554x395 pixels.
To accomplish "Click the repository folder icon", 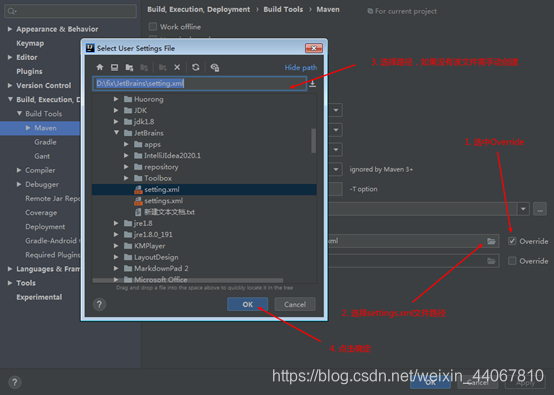I will tap(138, 167).
